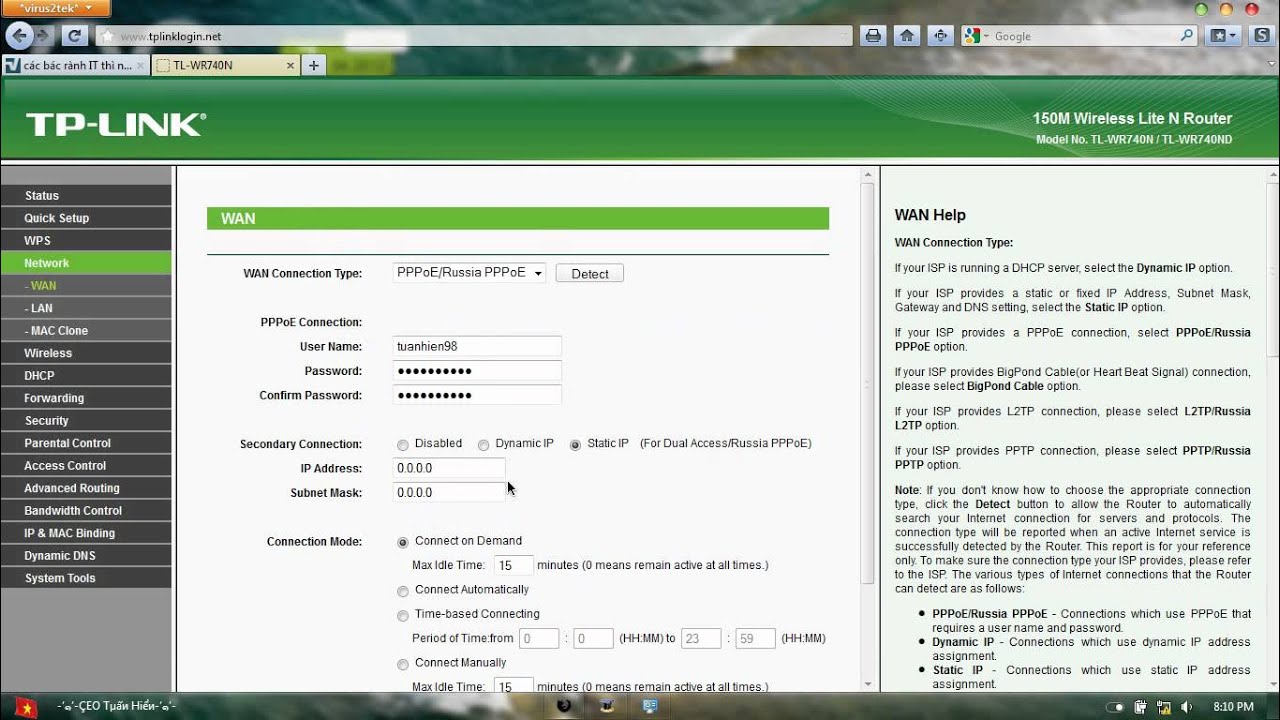The height and width of the screenshot is (720, 1280).
Task: Click the Firefox icon in the taskbar
Action: (564, 706)
